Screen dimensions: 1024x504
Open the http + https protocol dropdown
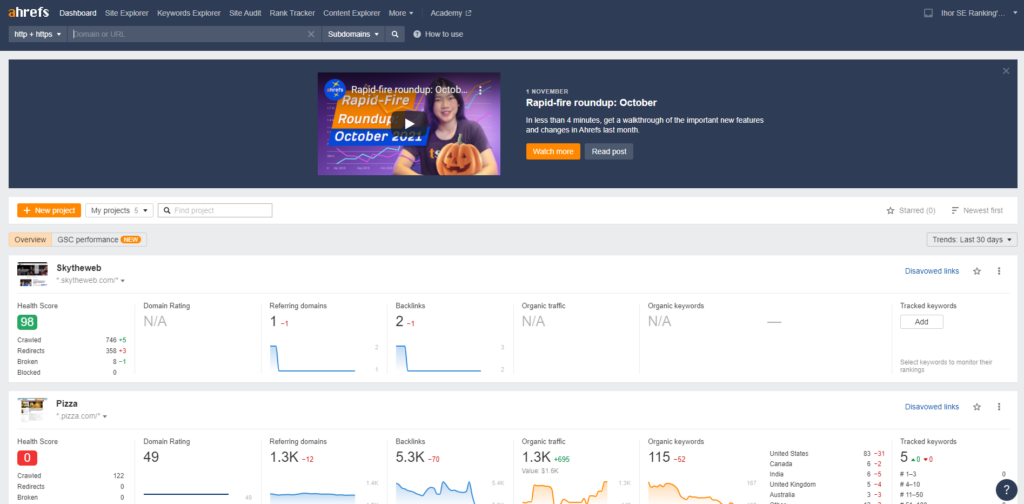click(37, 34)
